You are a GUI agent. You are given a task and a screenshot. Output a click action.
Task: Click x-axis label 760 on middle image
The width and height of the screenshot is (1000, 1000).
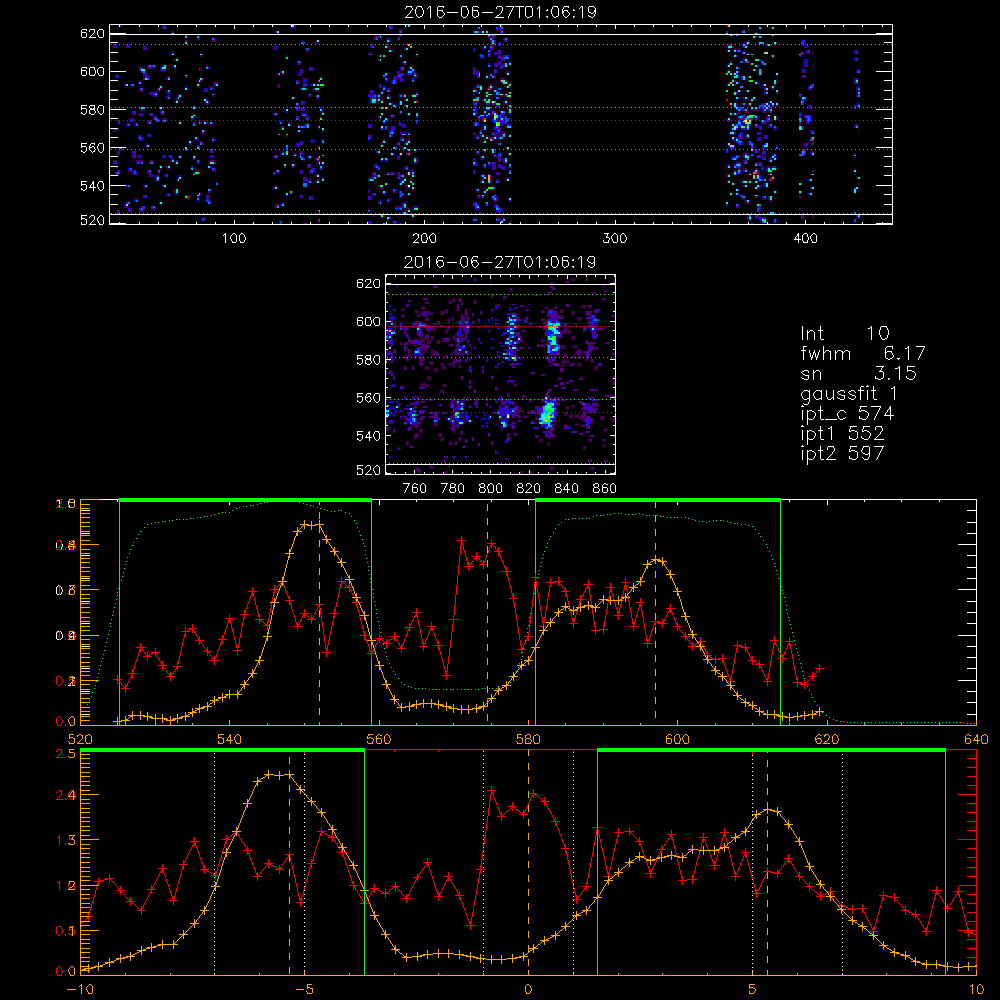(x=415, y=489)
